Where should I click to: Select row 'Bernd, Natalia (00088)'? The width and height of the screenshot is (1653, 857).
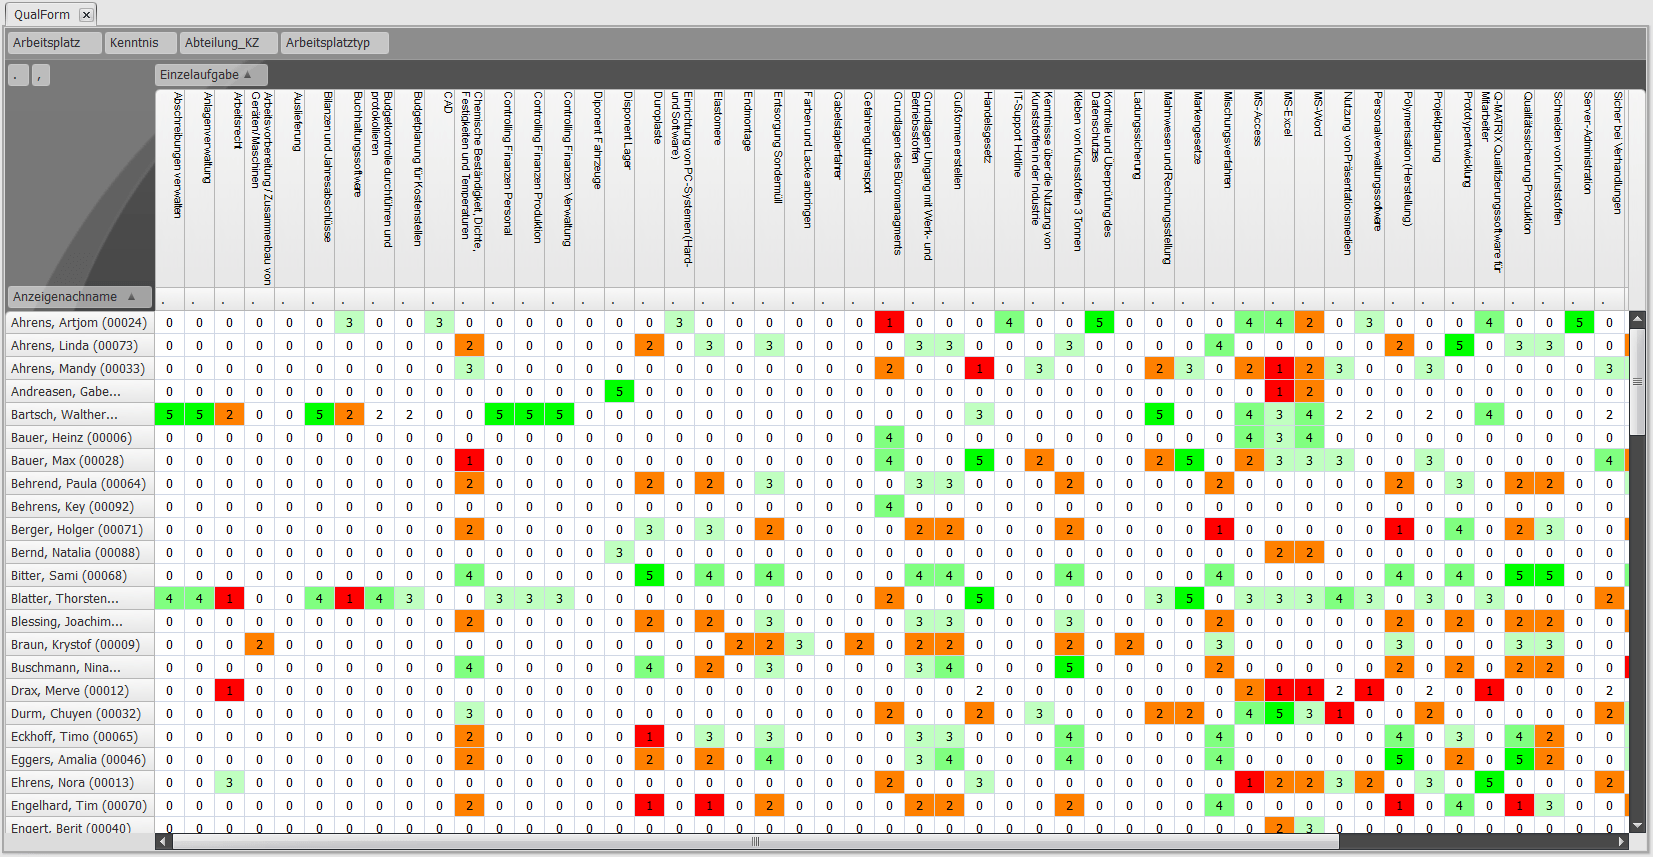click(x=80, y=553)
